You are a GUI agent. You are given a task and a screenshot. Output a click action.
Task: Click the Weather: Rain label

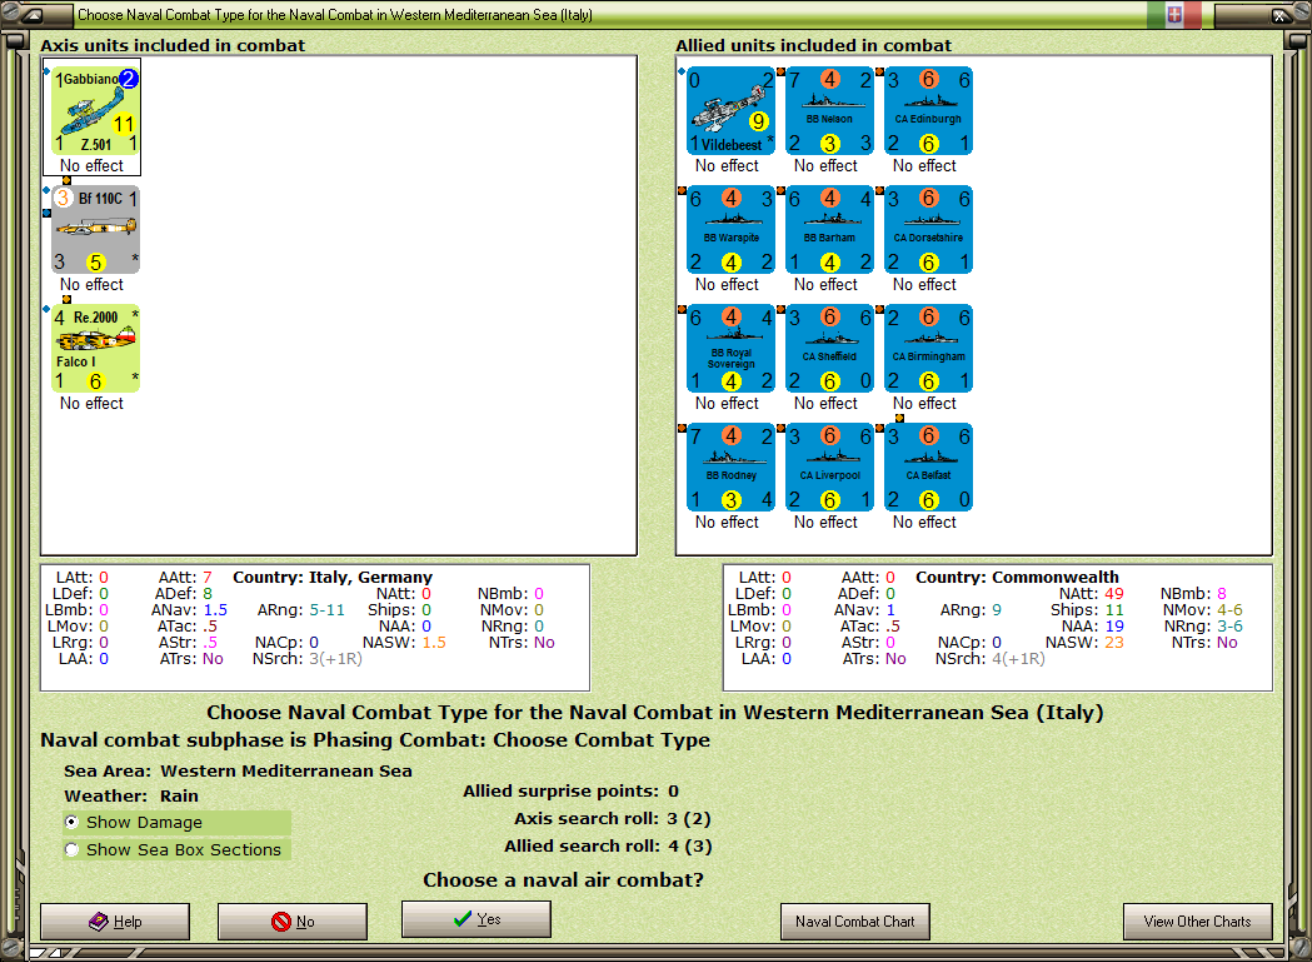tap(131, 796)
